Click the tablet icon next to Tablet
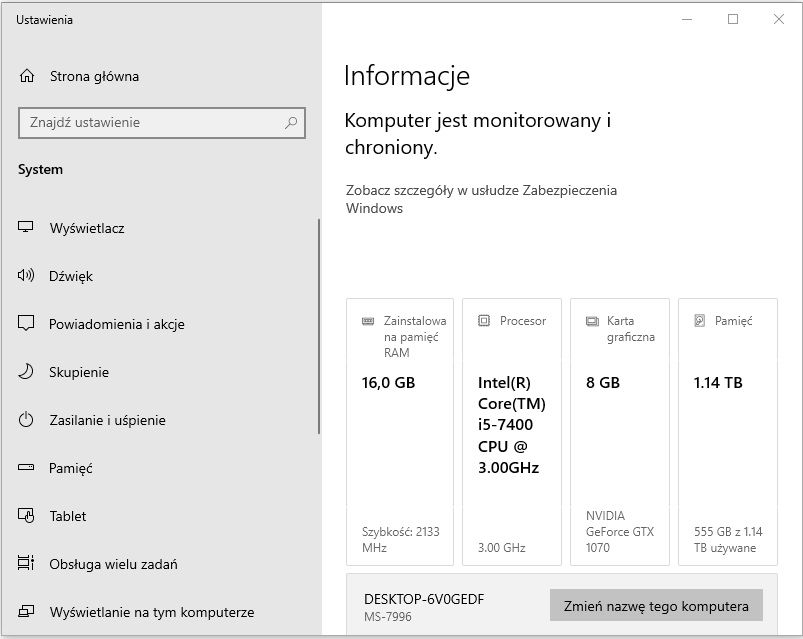Screen dimensions: 803x639 (26, 515)
